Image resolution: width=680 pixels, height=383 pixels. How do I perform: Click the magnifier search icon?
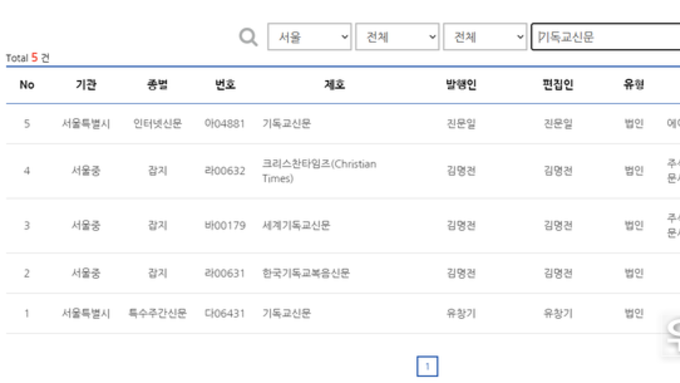248,37
